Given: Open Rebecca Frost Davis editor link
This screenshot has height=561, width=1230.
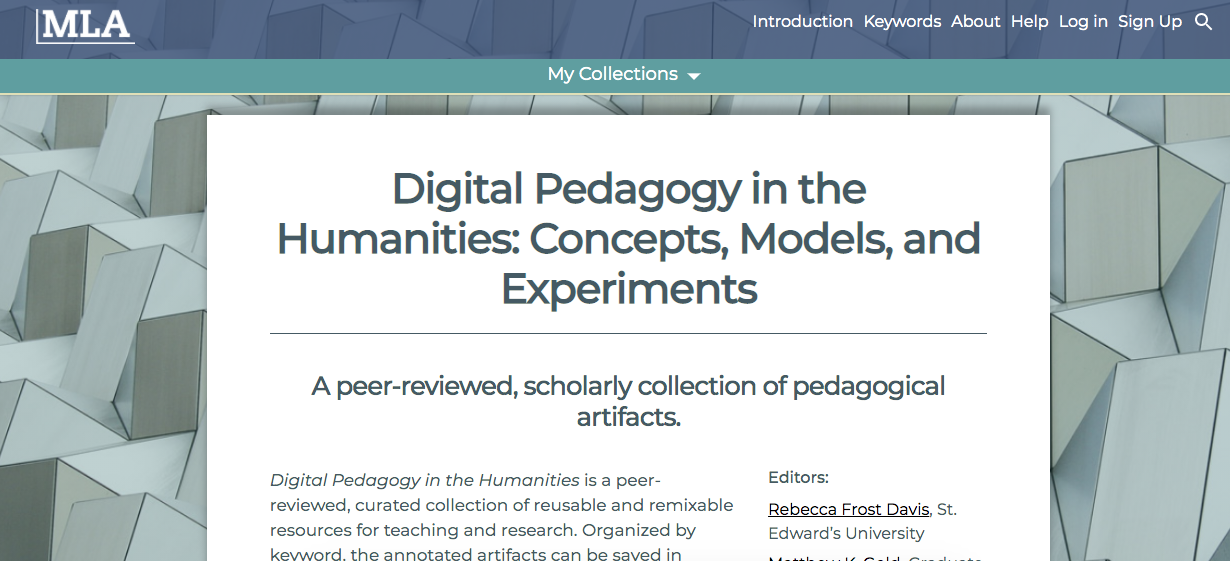Looking at the screenshot, I should pos(848,510).
